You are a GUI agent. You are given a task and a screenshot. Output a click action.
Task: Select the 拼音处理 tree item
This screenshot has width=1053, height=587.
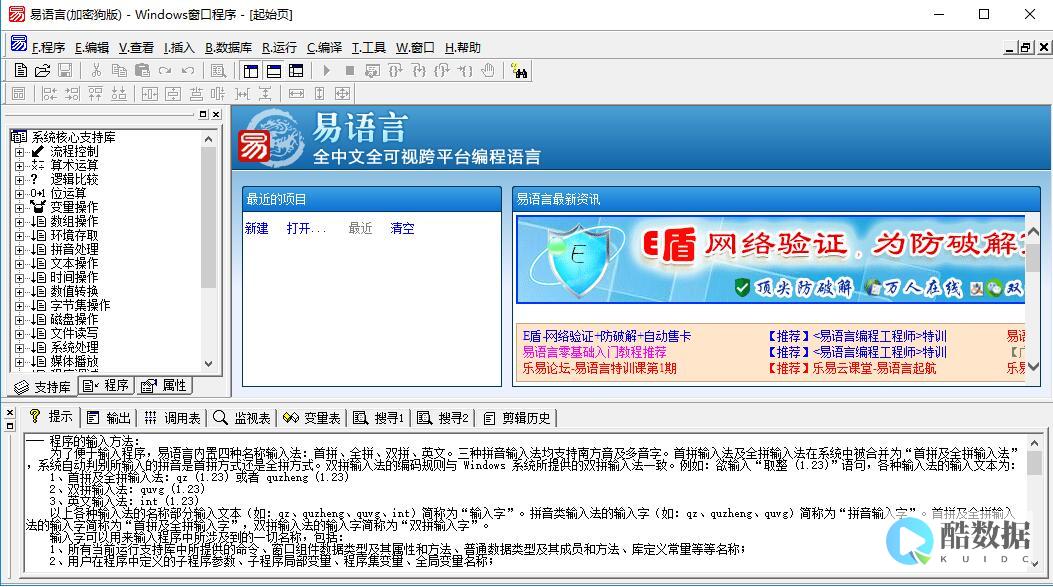pyautogui.click(x=75, y=249)
